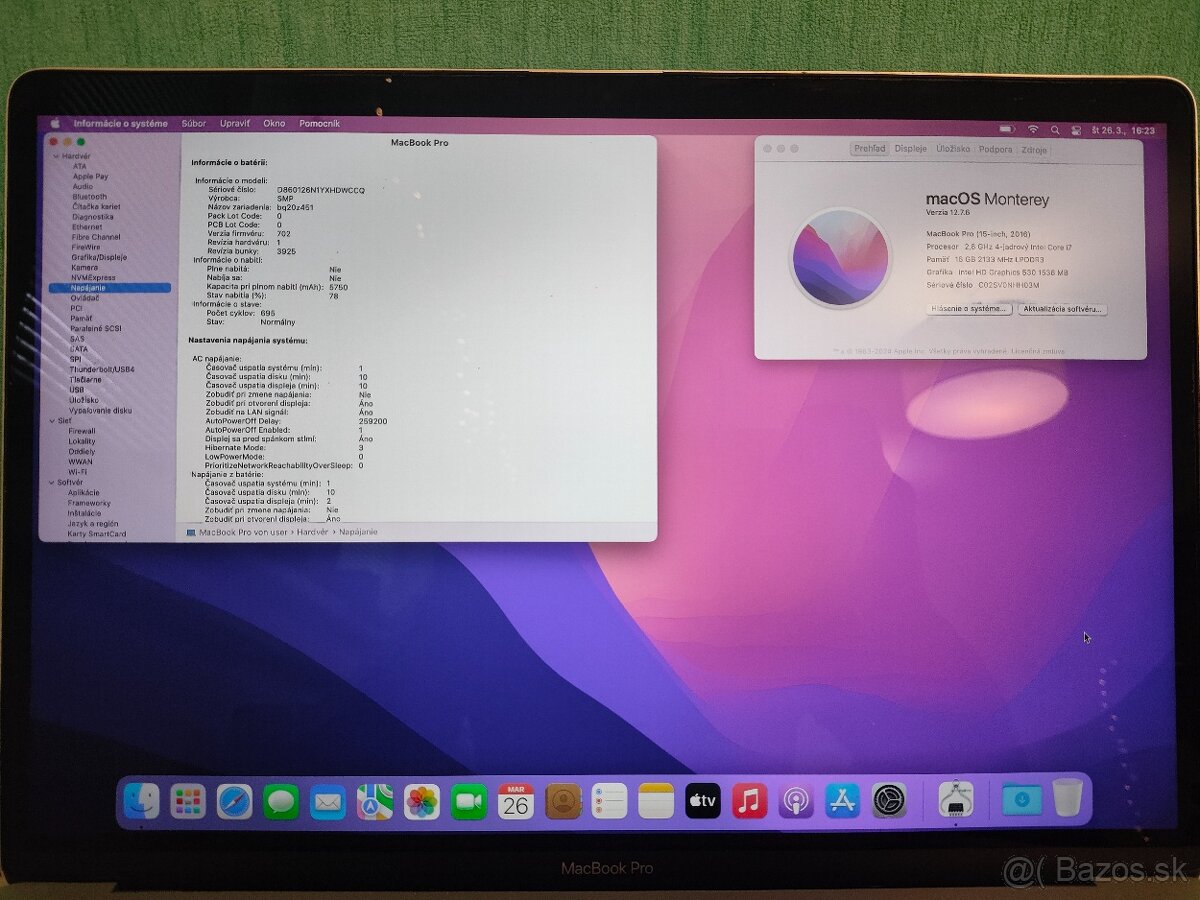Switch to the Displeje tab
Viewport: 1200px width, 900px height.
click(x=911, y=149)
